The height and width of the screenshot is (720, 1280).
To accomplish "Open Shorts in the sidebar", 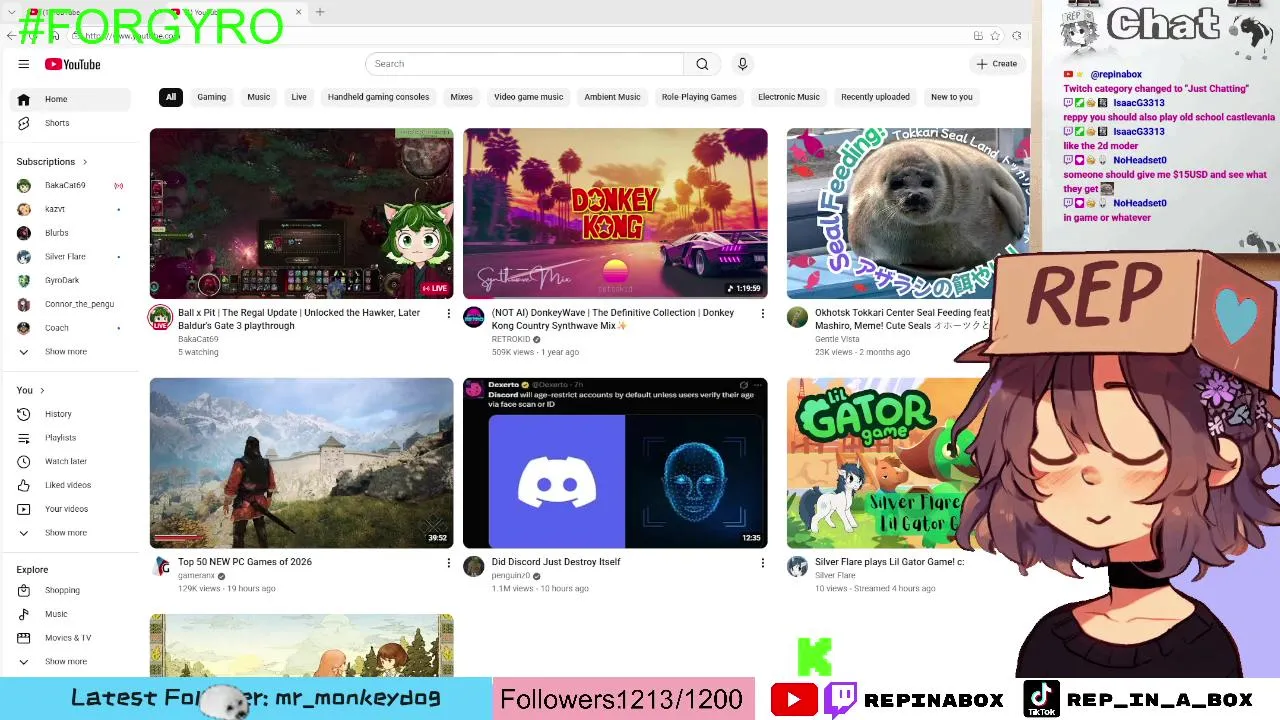I will (70, 123).
